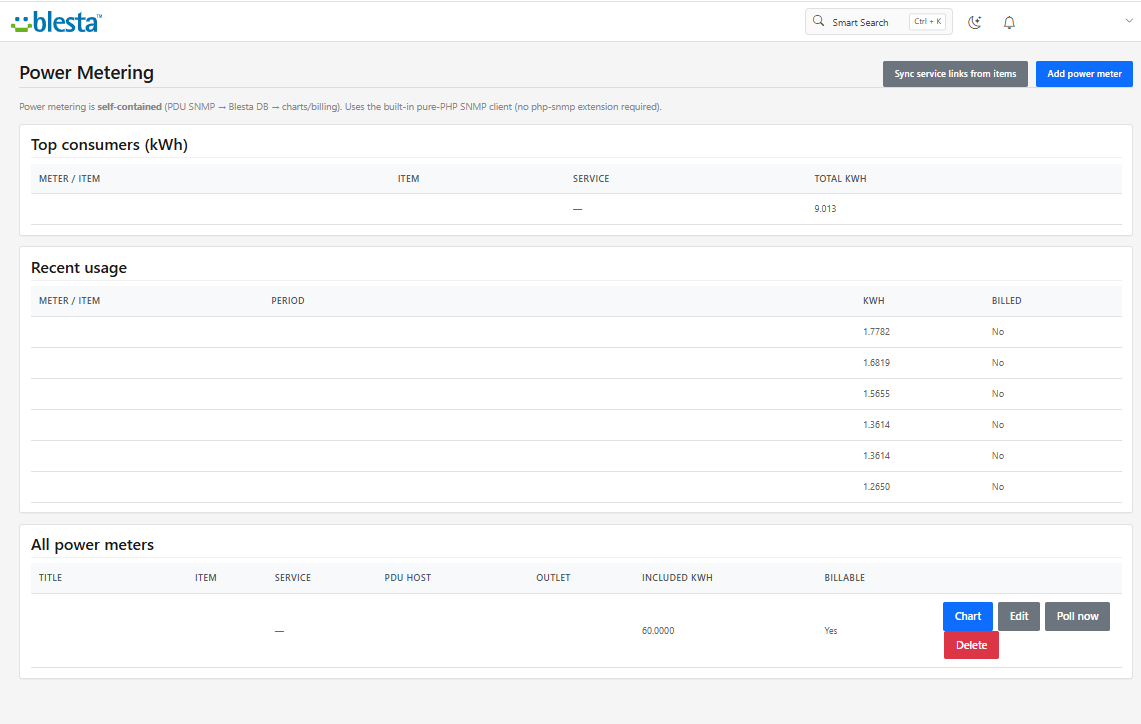
Task: Click the INCLUDED KWH column header
Action: [677, 578]
